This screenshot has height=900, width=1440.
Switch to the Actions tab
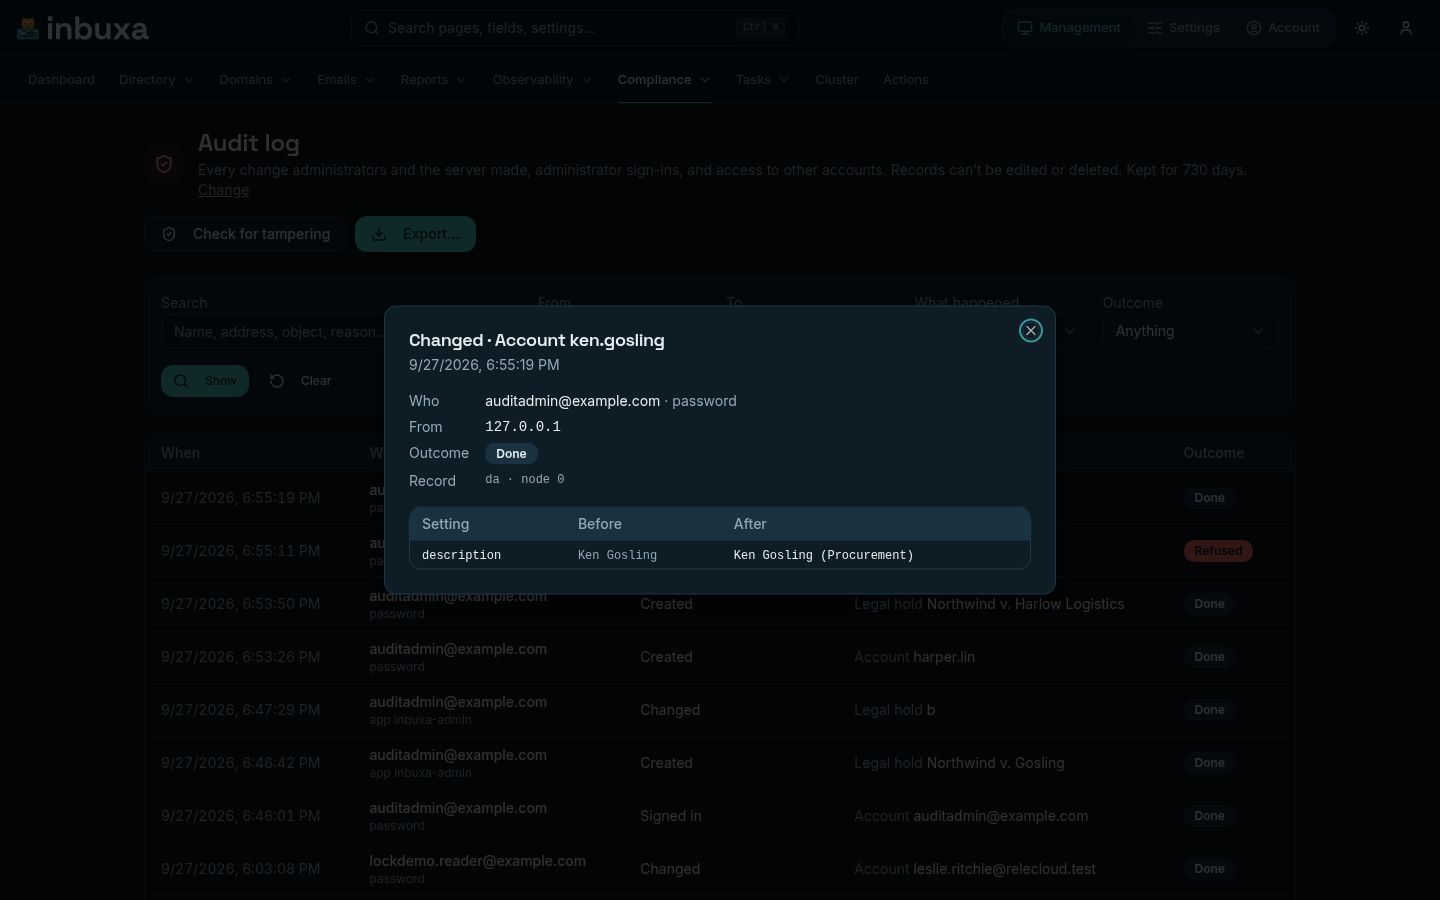coord(906,80)
